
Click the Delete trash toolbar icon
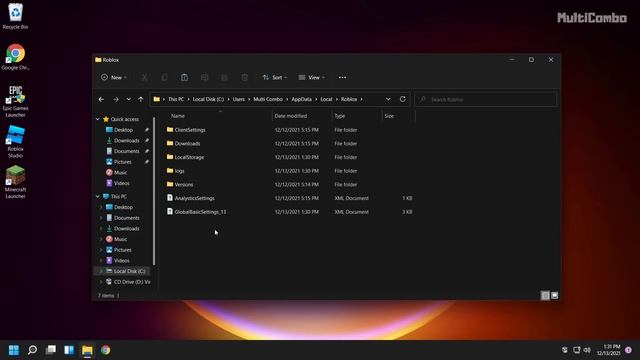tap(244, 78)
